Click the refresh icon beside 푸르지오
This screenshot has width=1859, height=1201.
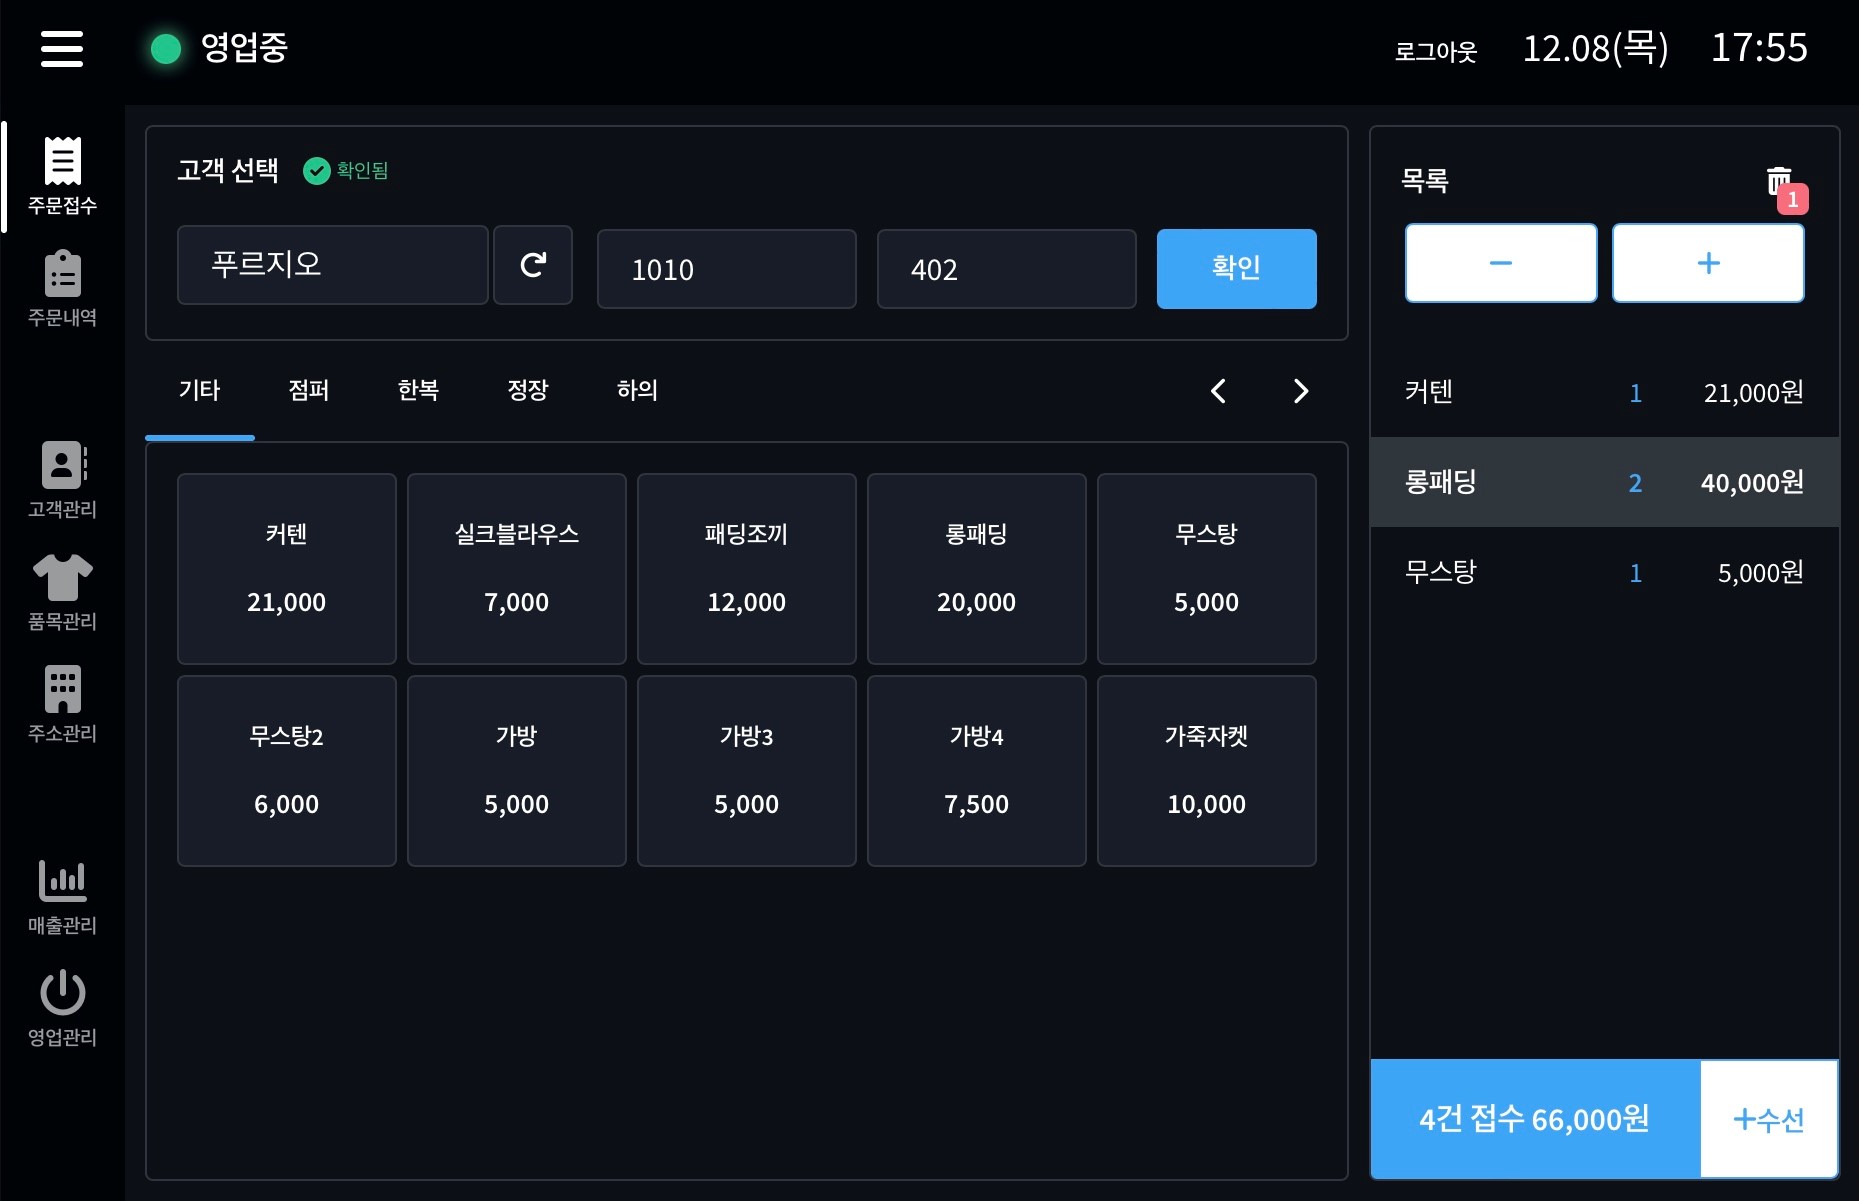533,265
